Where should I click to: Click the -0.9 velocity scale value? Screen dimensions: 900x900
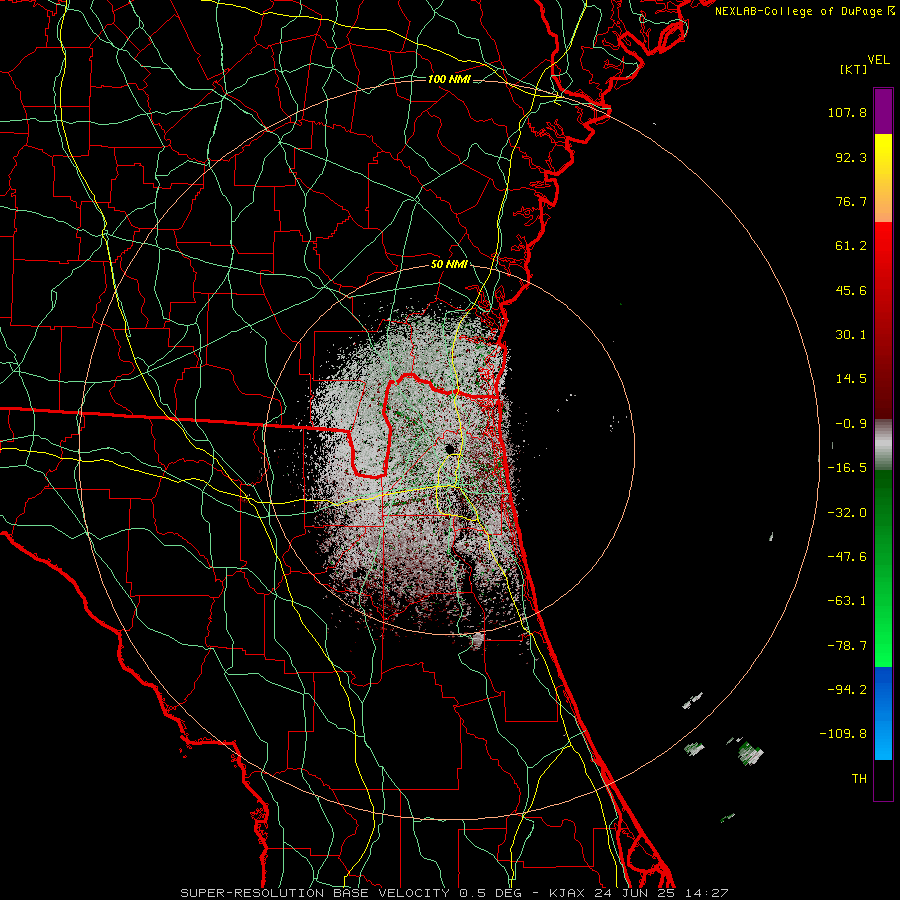851,424
